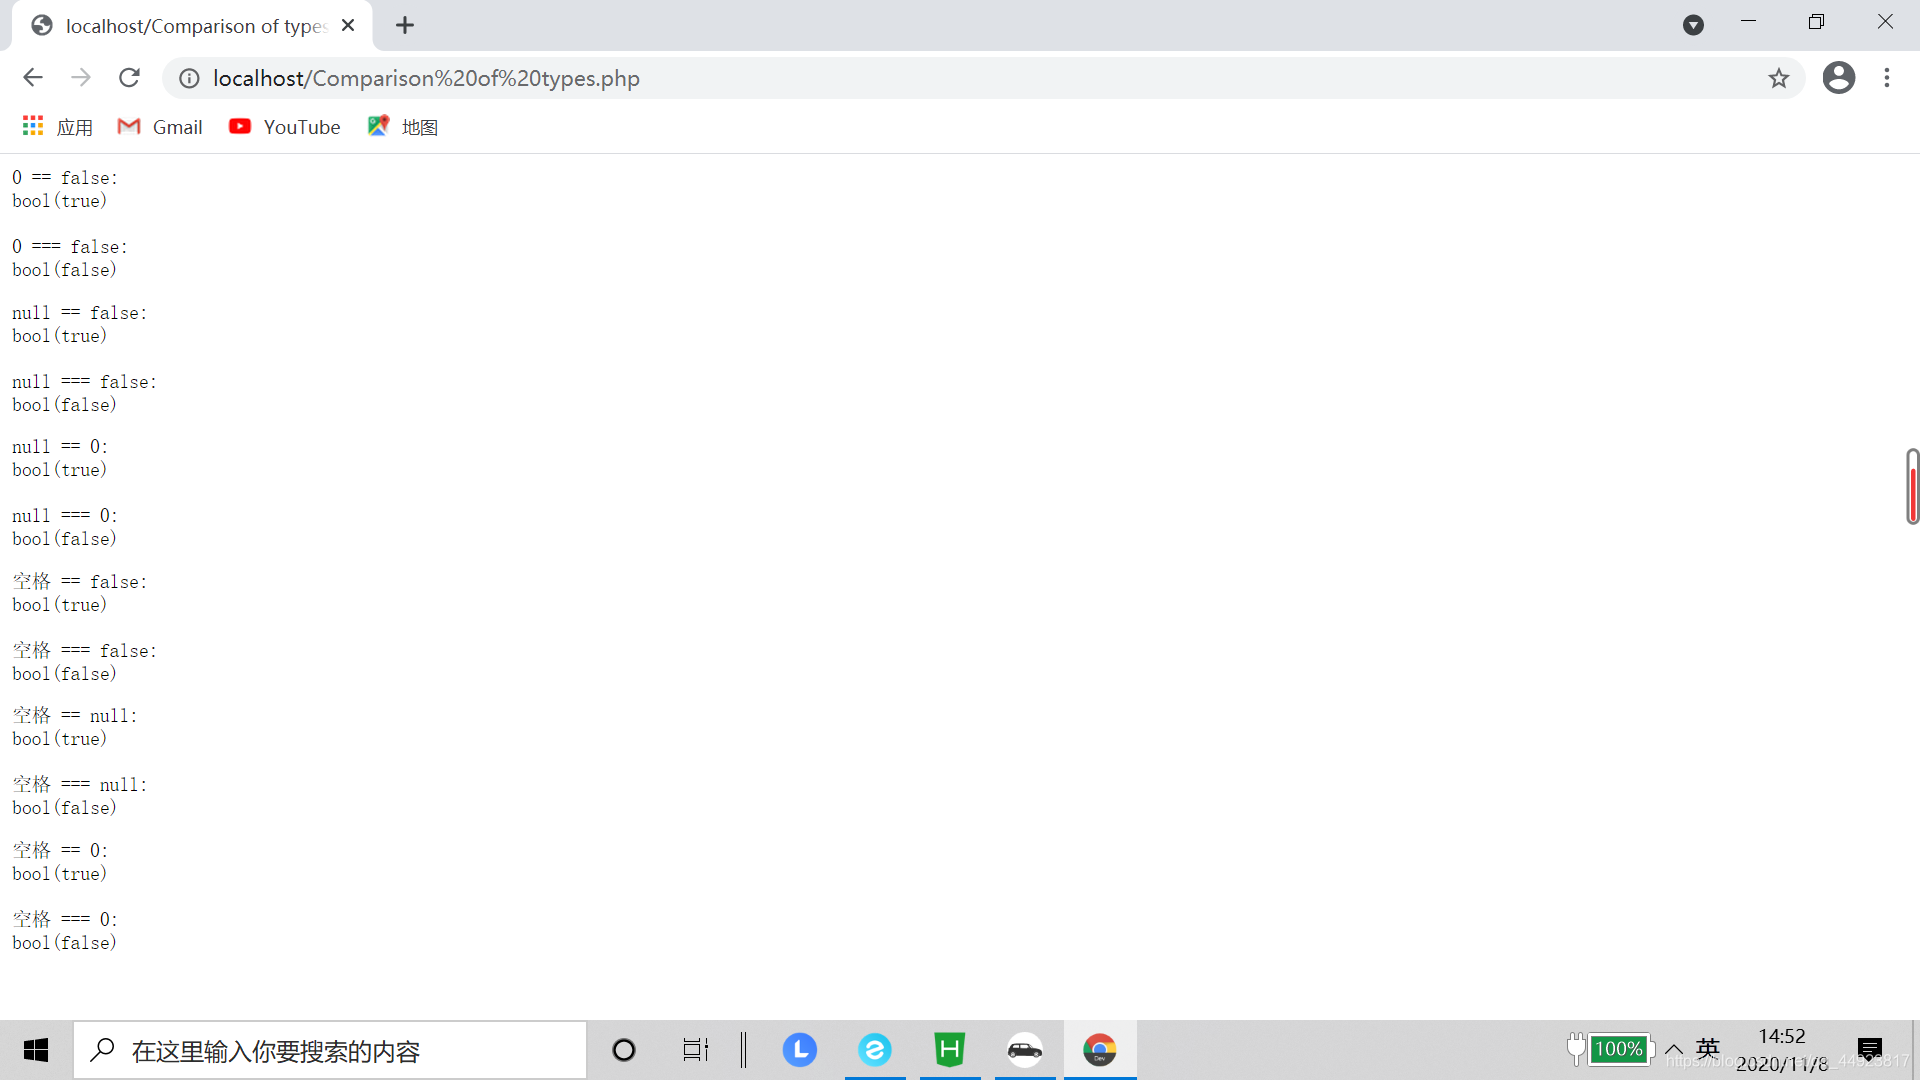The image size is (1920, 1080).
Task: Open Task View from taskbar
Action: point(695,1050)
